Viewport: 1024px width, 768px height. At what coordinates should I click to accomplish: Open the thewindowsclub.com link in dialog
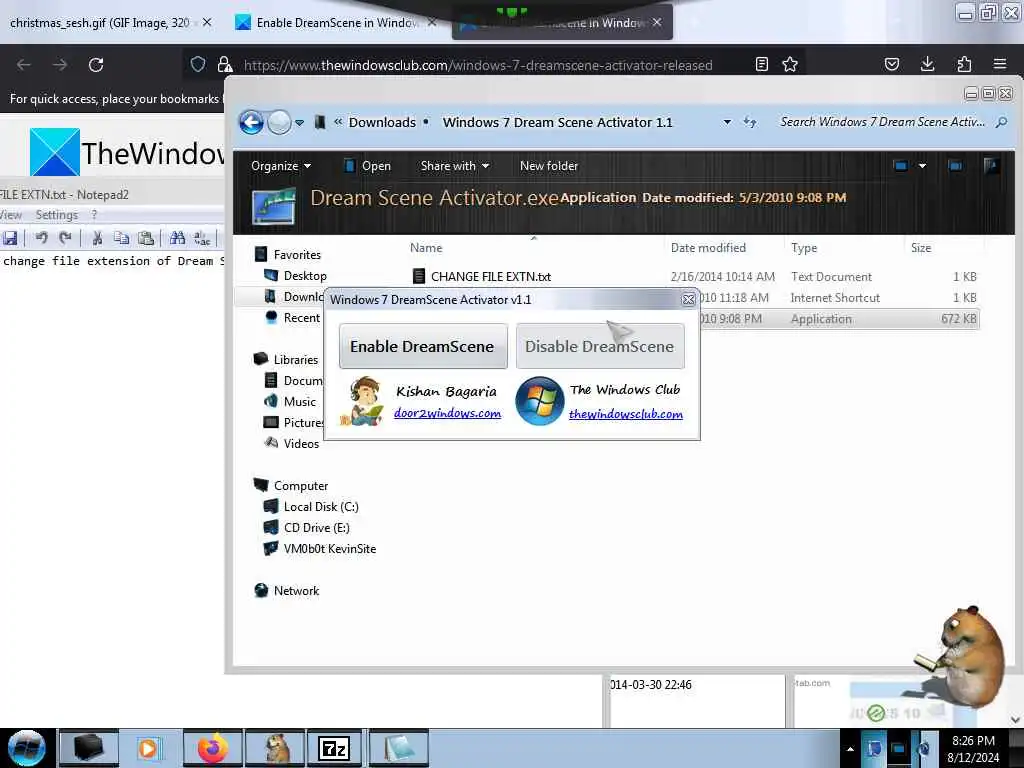tap(626, 414)
